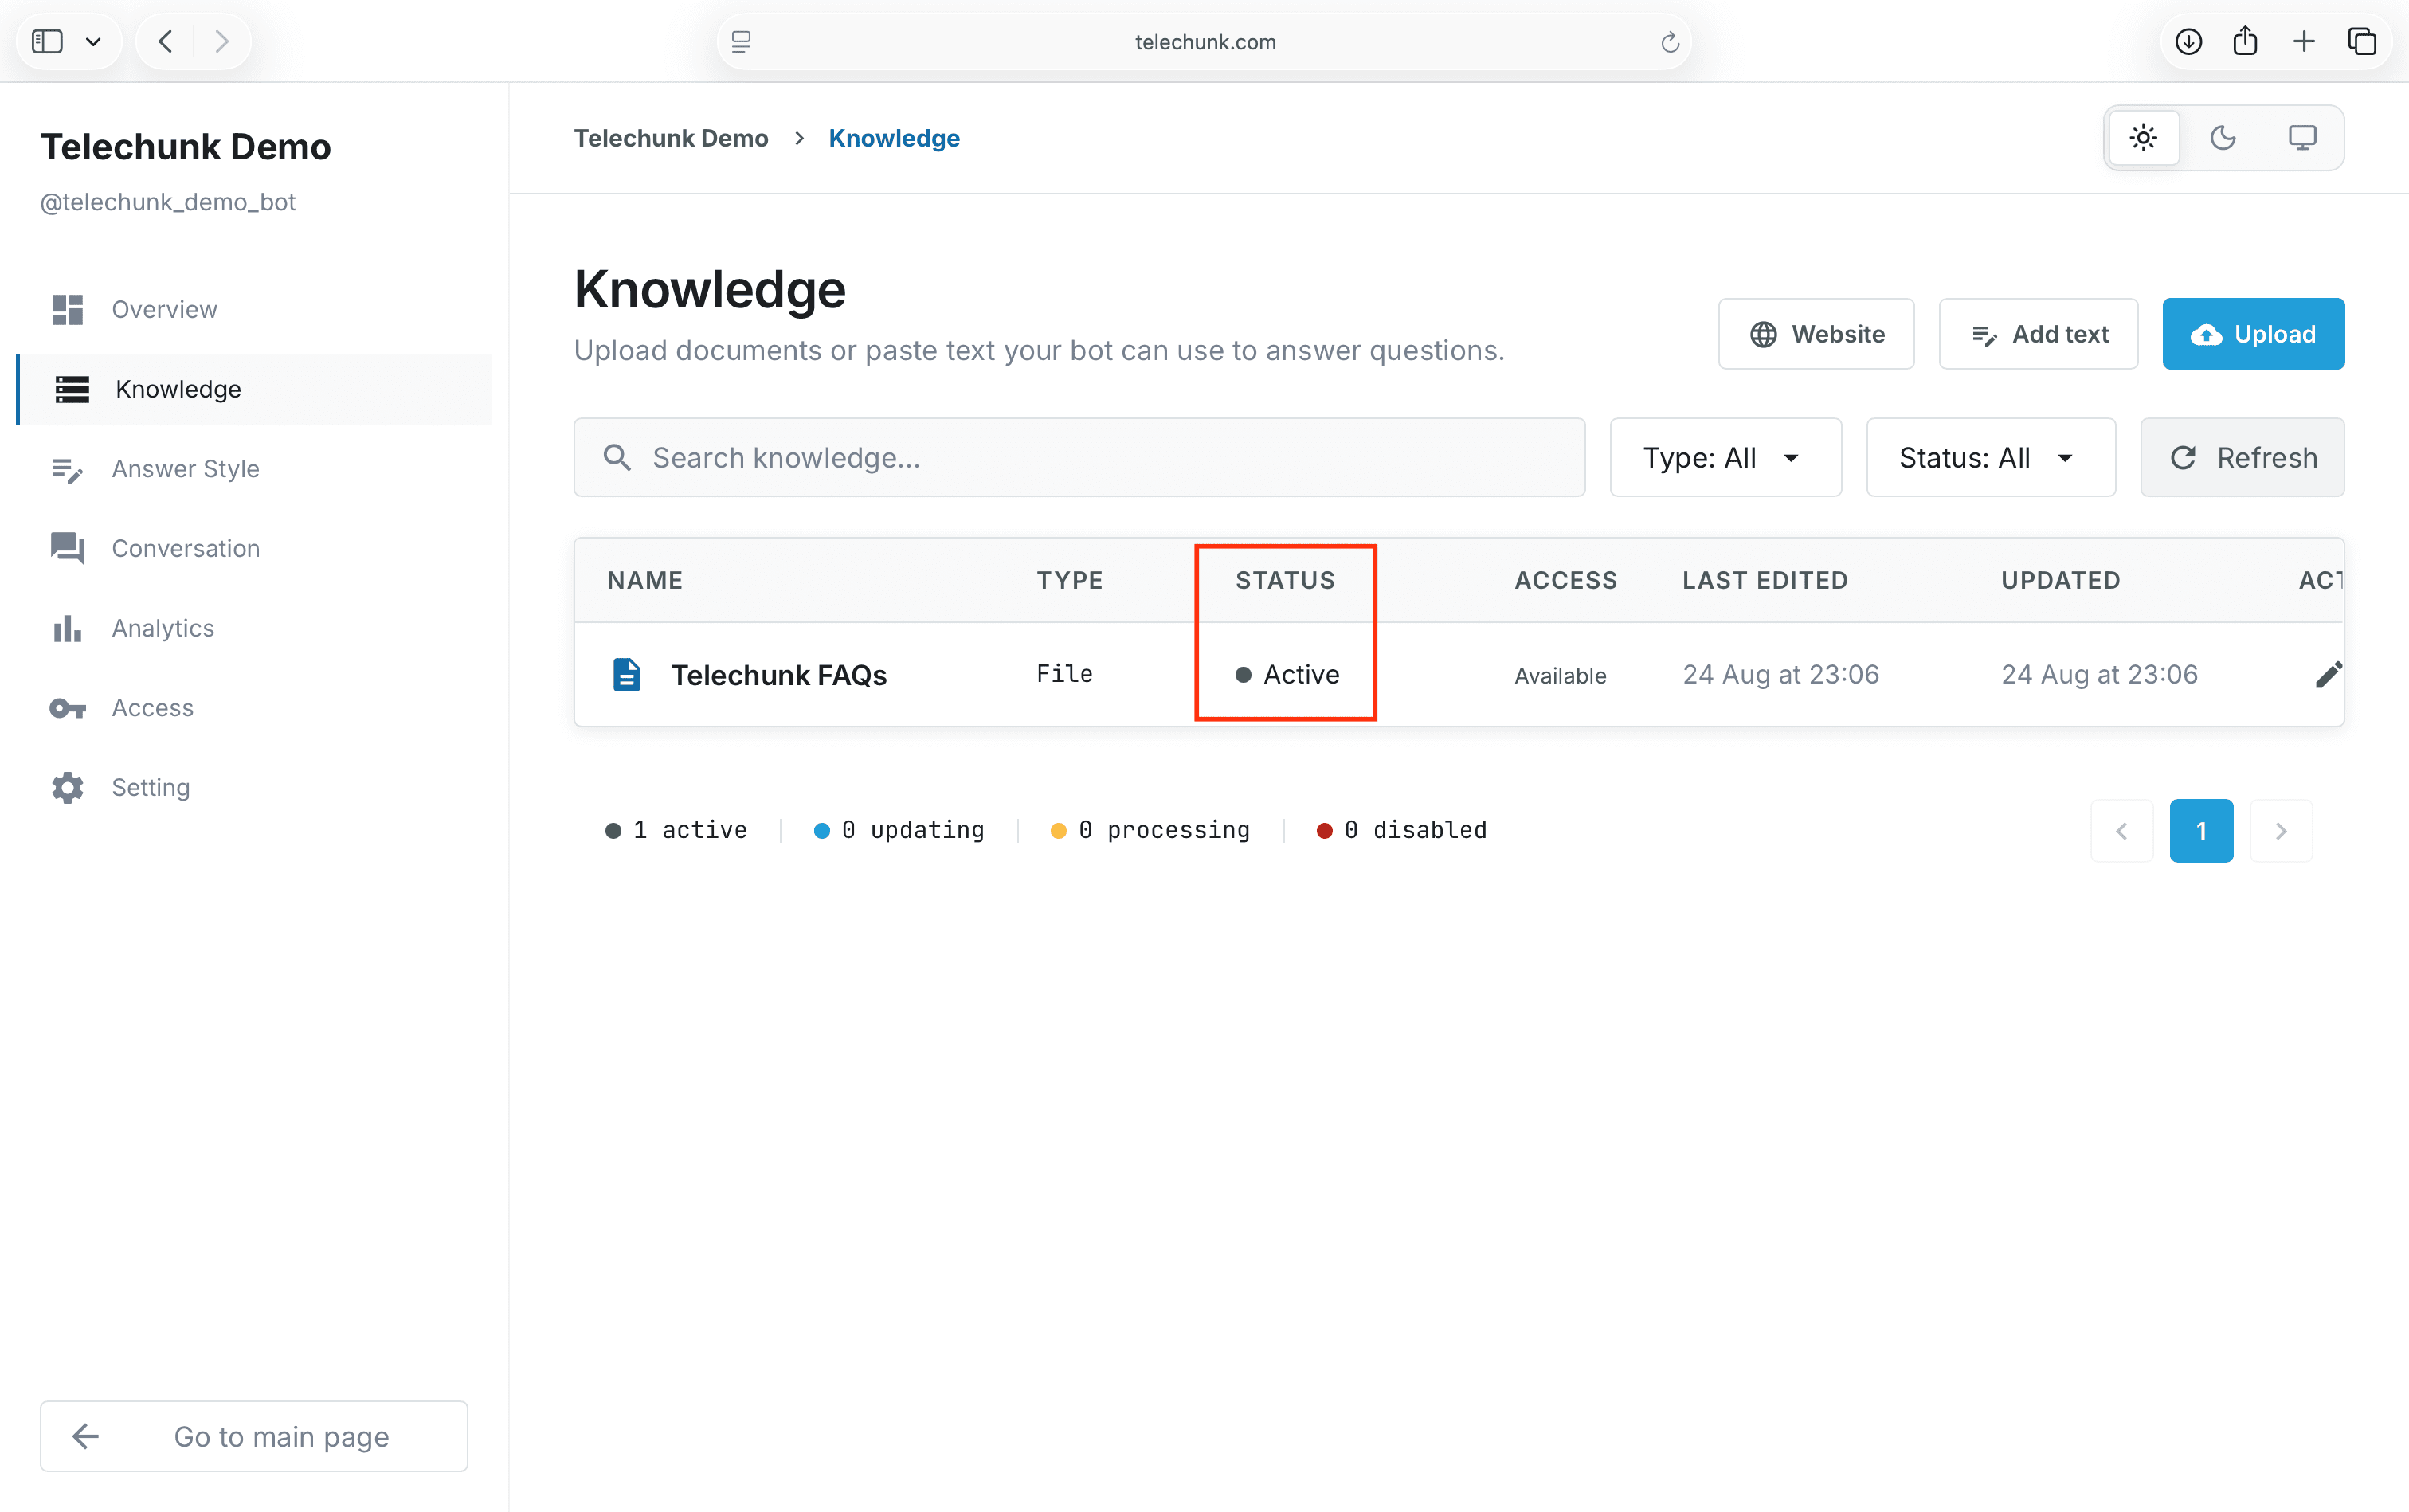Open the Safari downloads icon
Screen dimensions: 2409x1512
click(x=2189, y=41)
